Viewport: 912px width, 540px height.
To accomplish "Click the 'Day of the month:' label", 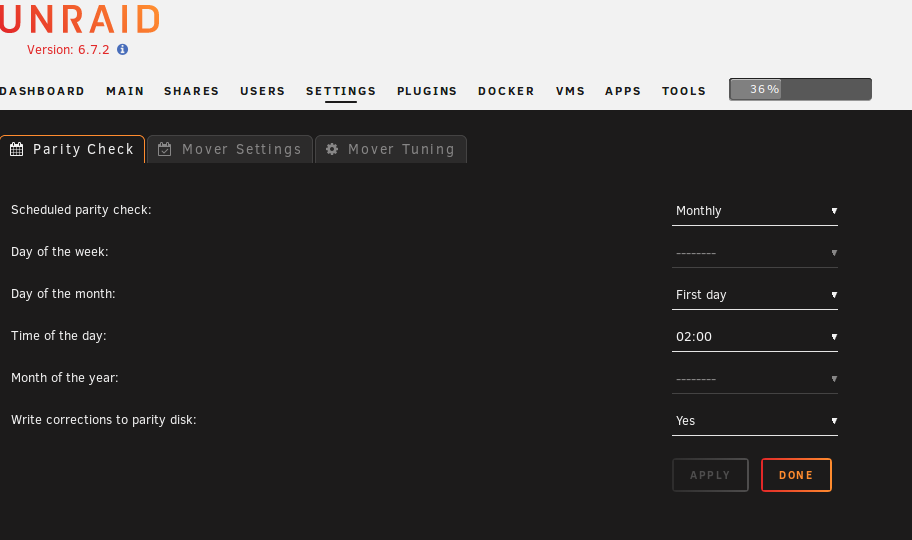I will pos(63,294).
